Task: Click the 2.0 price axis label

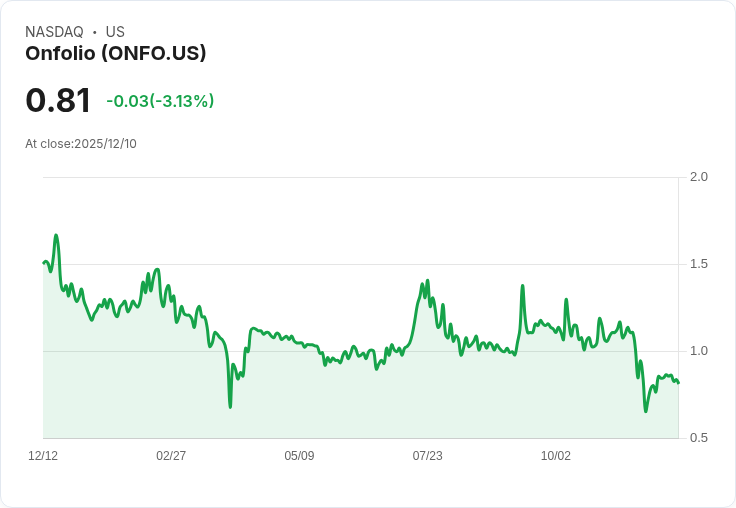Action: coord(699,177)
